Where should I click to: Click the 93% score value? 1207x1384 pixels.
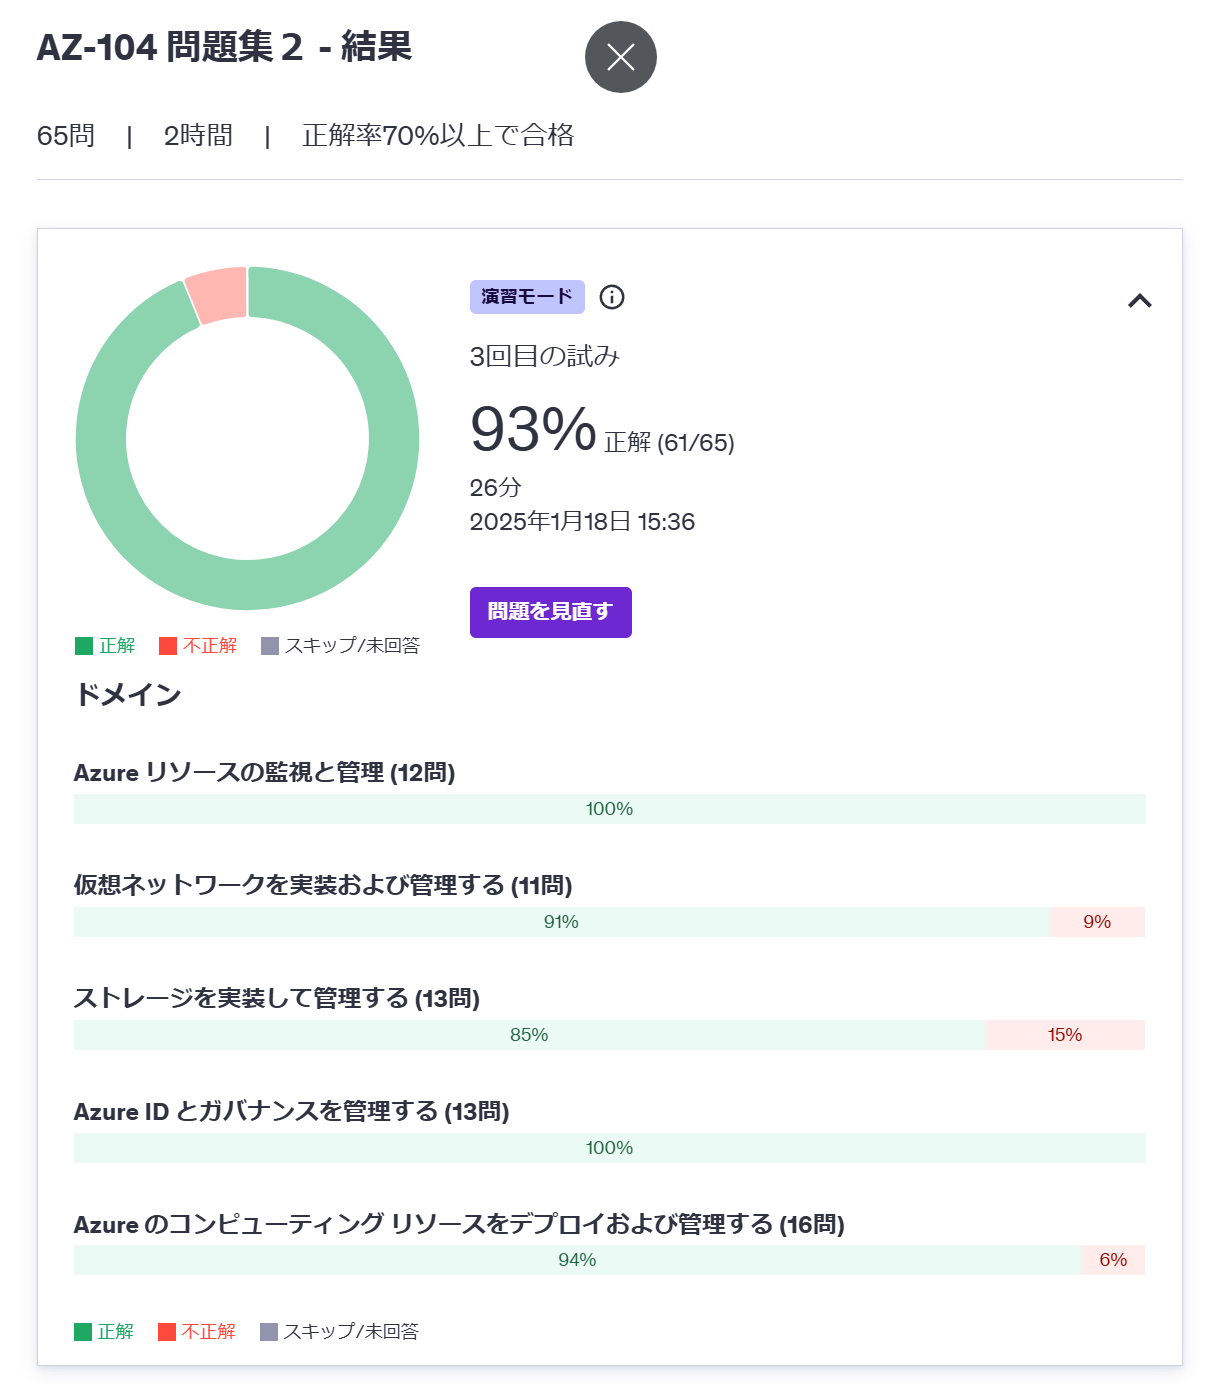point(533,429)
